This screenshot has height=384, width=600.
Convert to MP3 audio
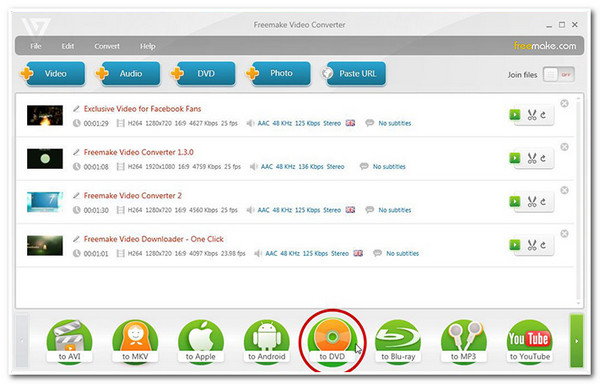click(x=464, y=341)
